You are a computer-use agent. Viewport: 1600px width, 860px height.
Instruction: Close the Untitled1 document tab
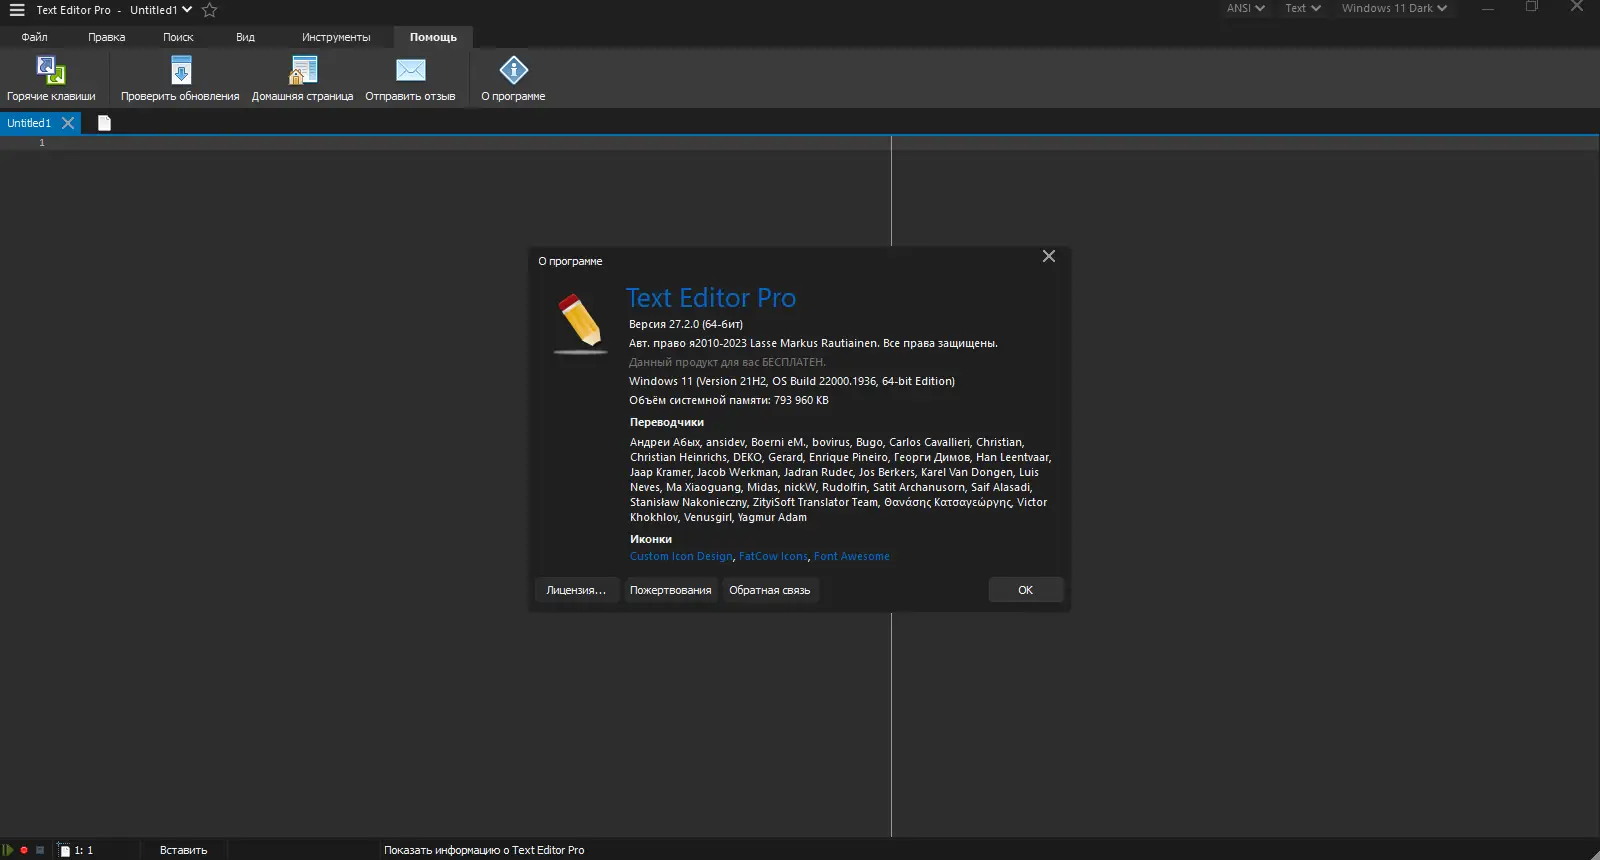[x=68, y=123]
